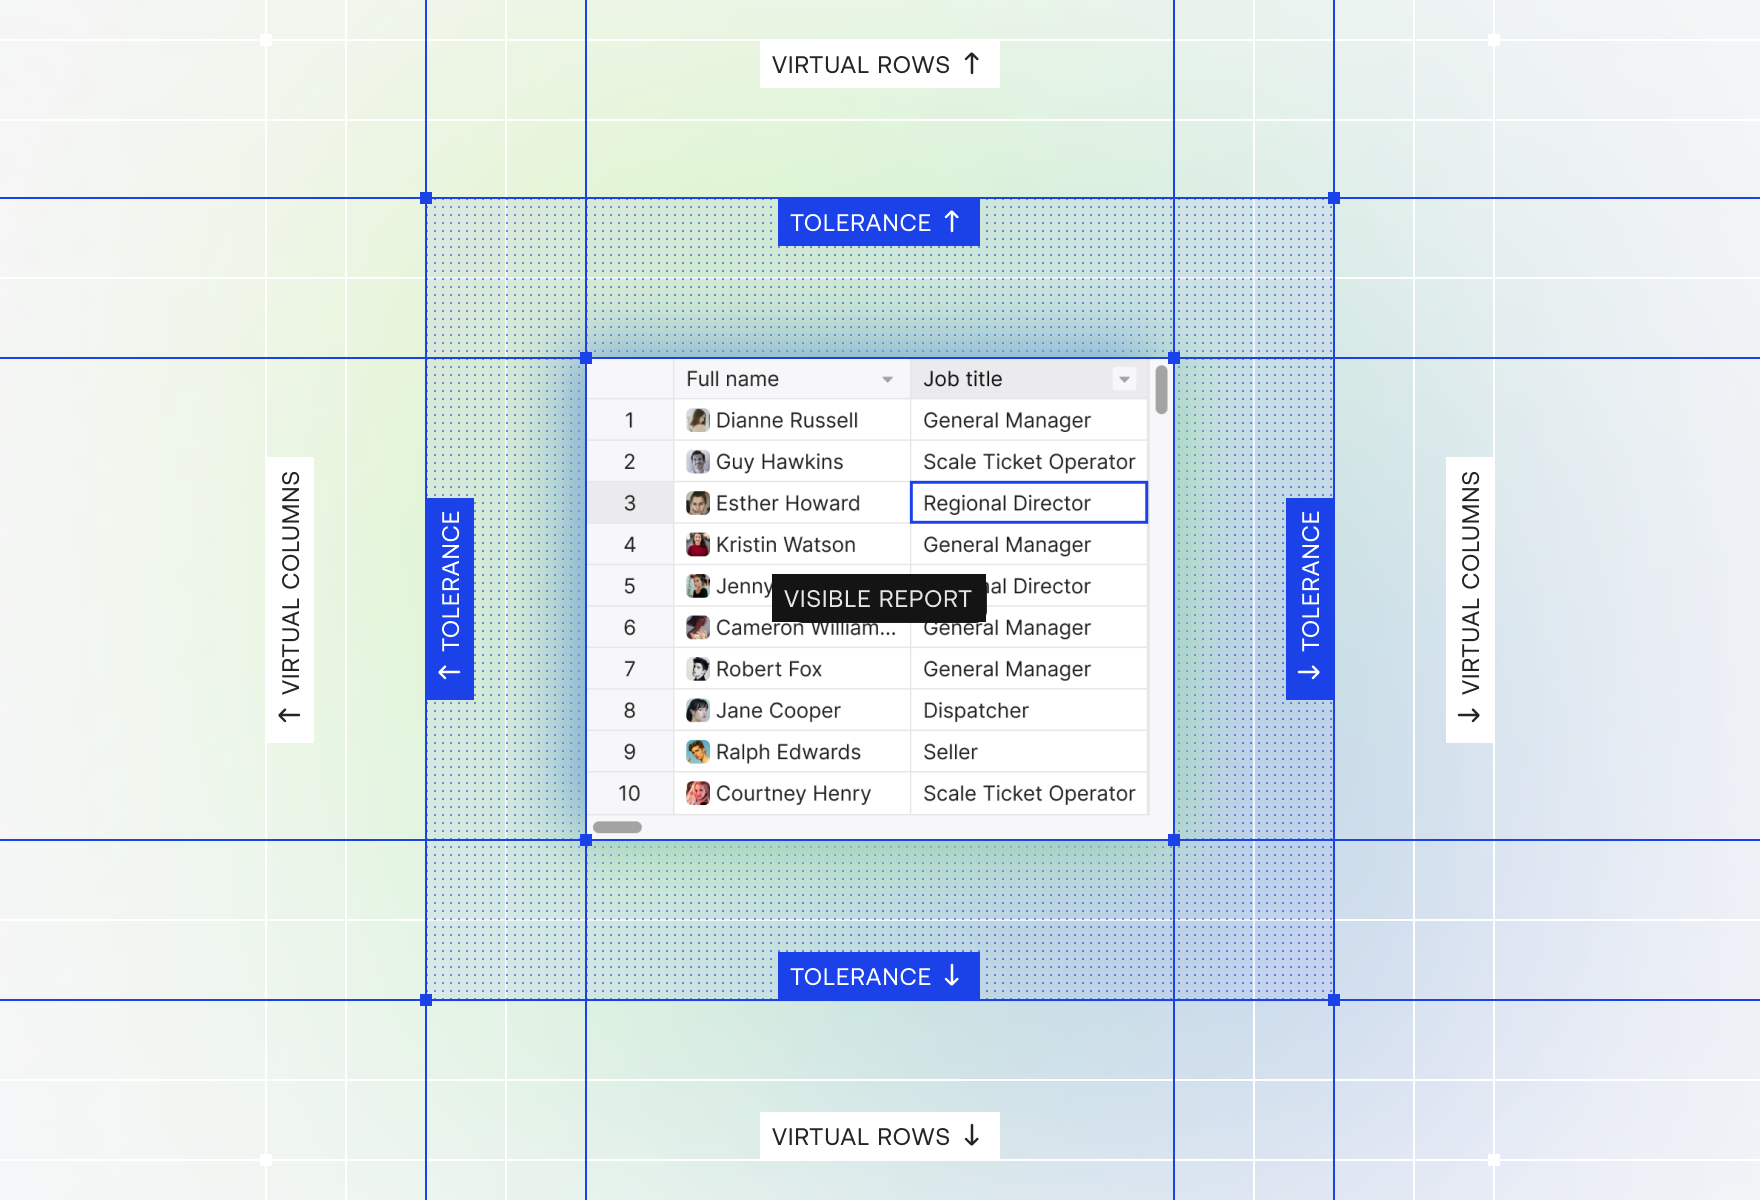Click General Manager cell in row 4
Screen dimensions: 1760x1200
(x=1029, y=545)
